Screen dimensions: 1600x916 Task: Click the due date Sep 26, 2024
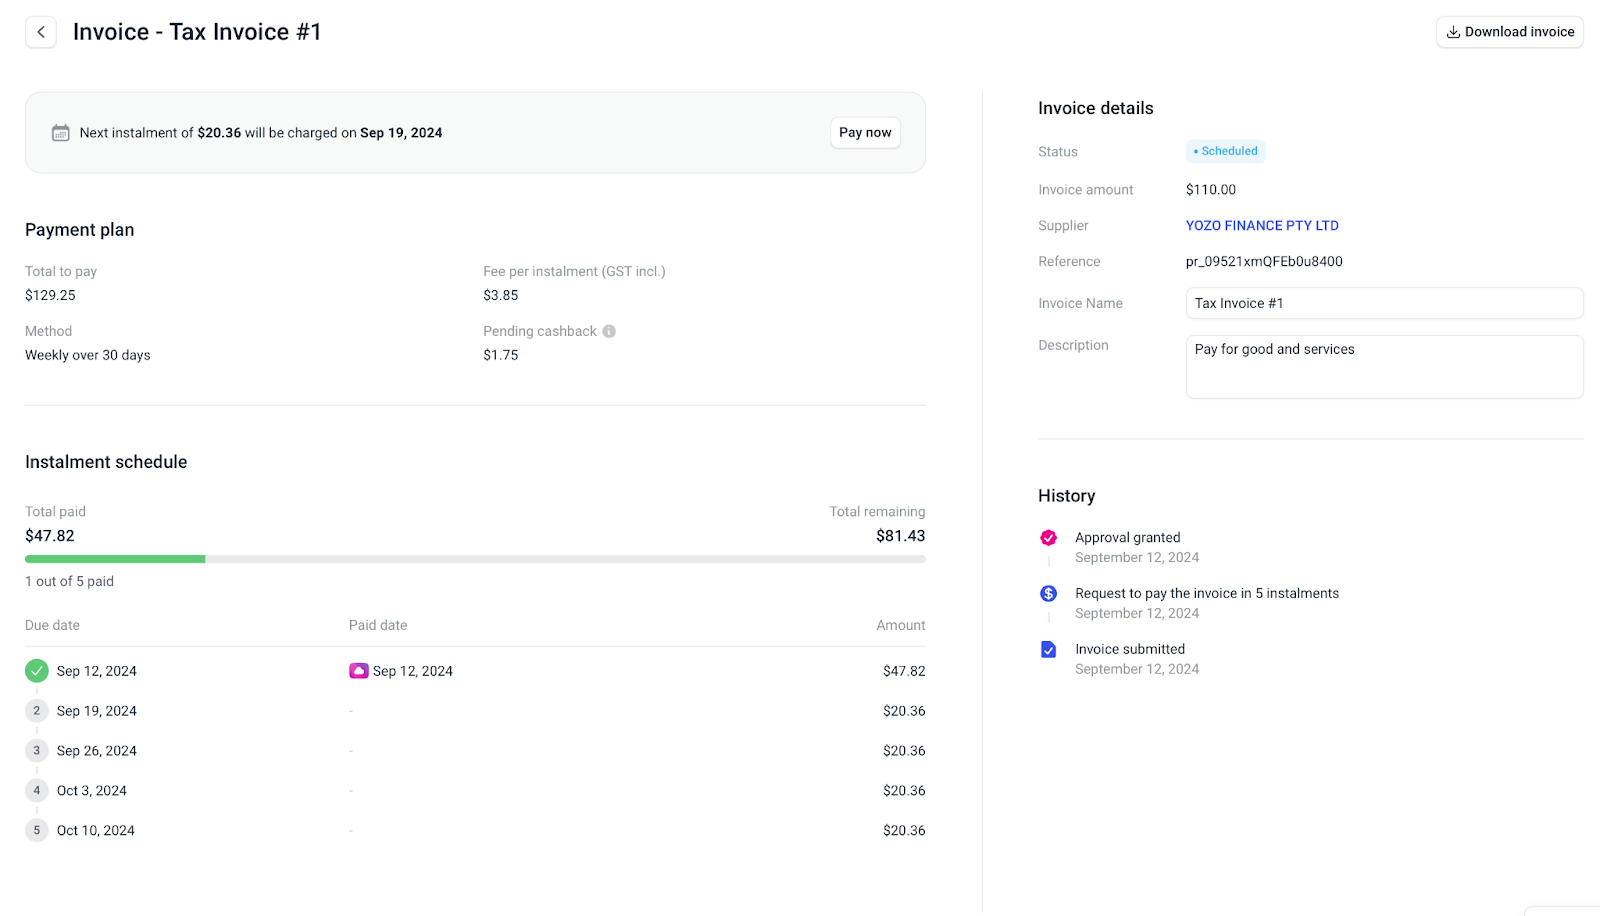97,751
